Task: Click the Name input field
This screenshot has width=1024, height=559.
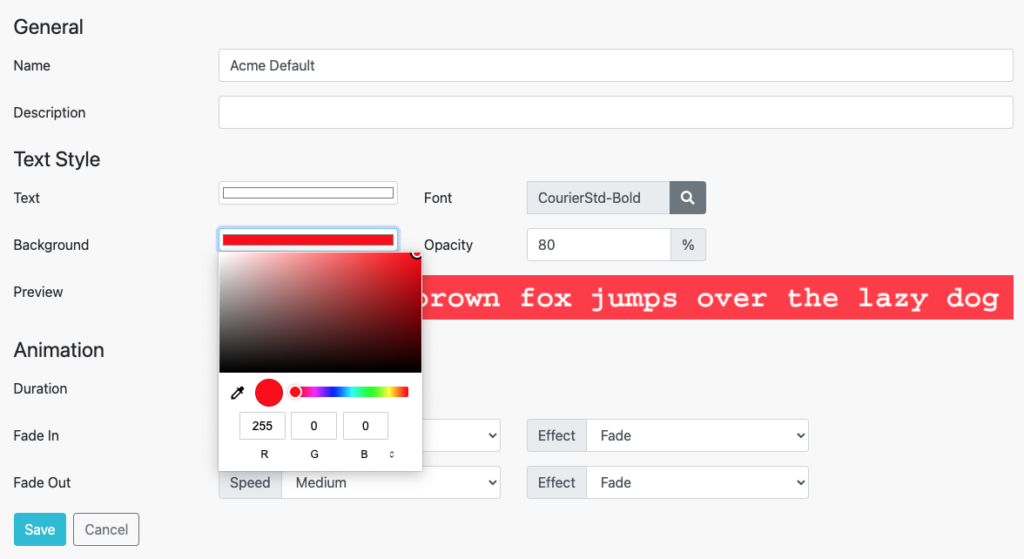Action: pyautogui.click(x=615, y=65)
